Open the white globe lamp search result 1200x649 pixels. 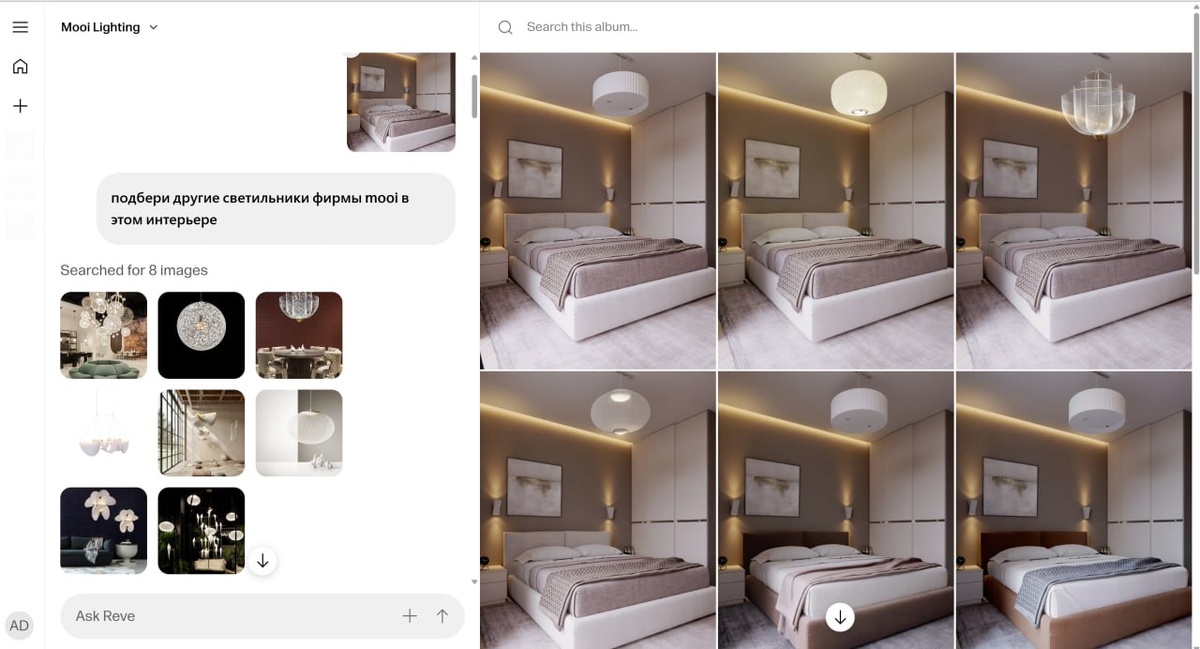click(x=299, y=433)
